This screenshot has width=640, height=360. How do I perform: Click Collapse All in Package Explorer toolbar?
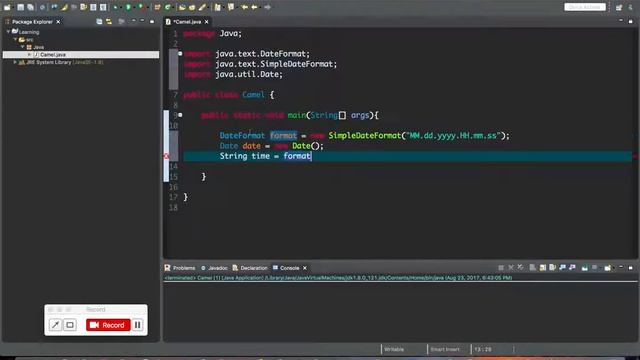[x=99, y=21]
